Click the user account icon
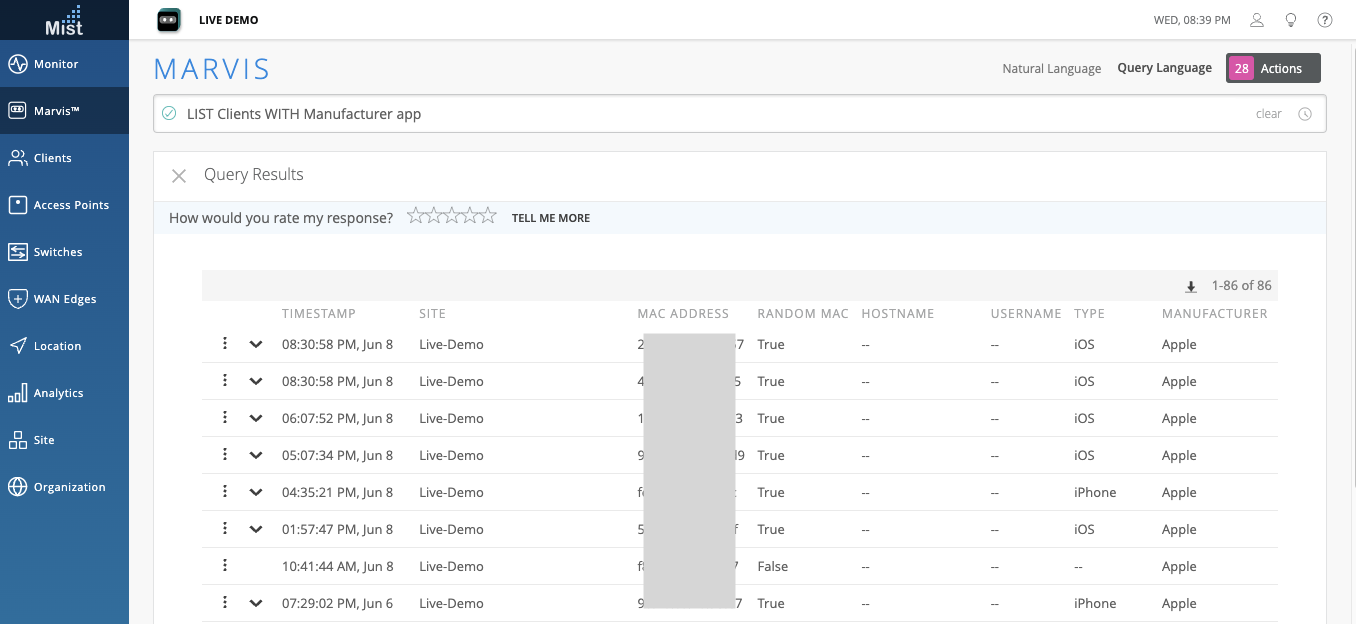The image size is (1356, 624). [x=1257, y=20]
